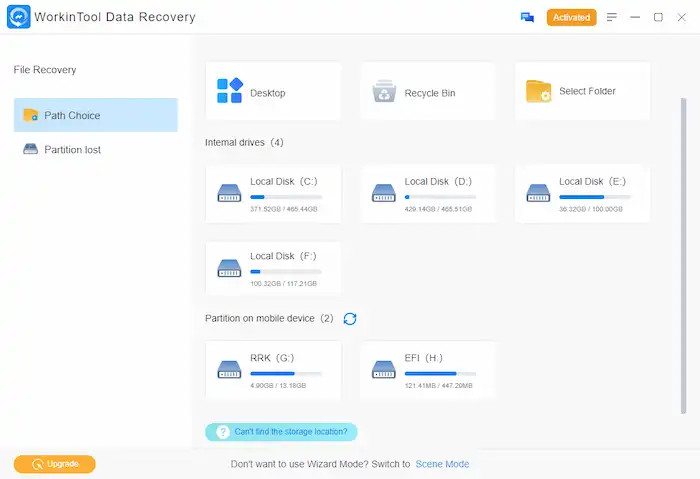Select the Partition lost tab
Screen dimensions: 700x479
96,149
